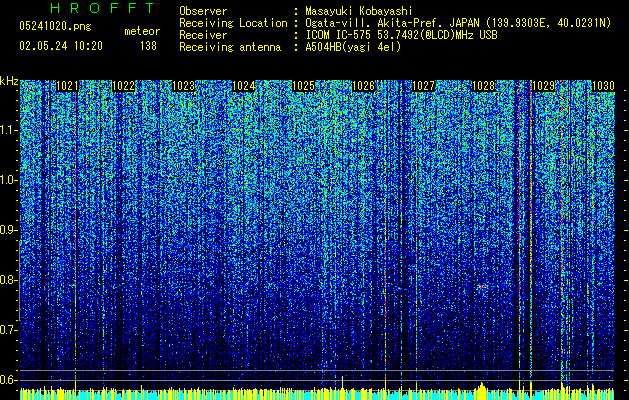
Task: Click the 1024 time marker
Action: tap(243, 86)
